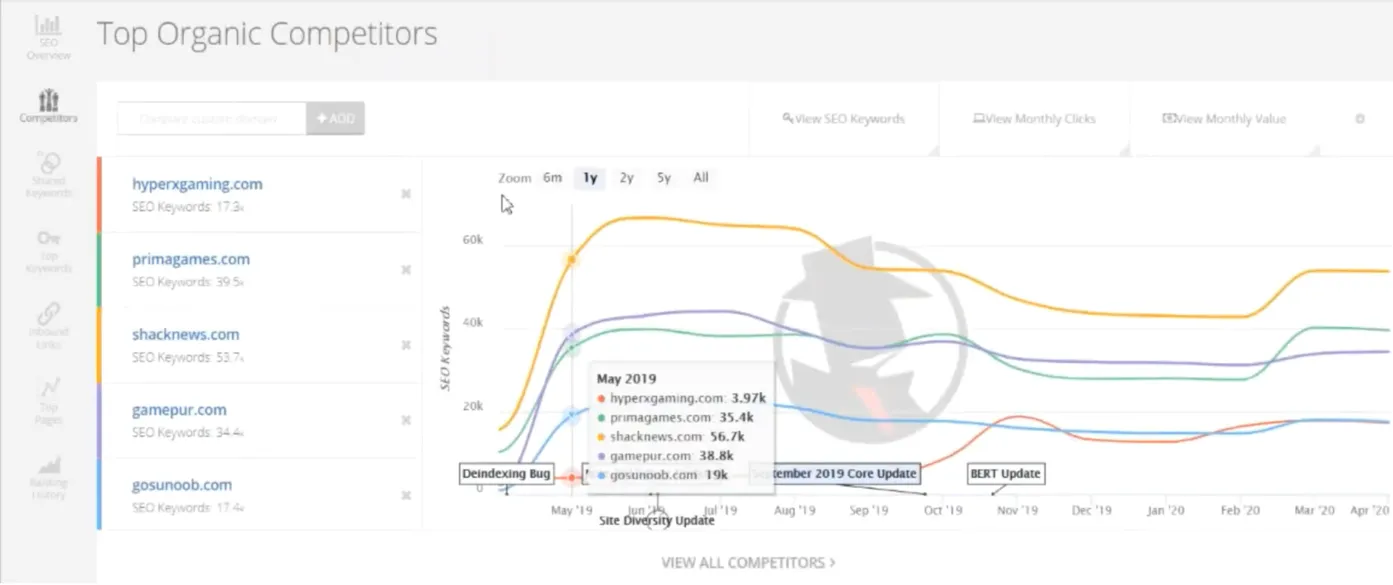The image size is (1393, 585).
Task: Go to Top Keywords sidebar icon
Action: (x=48, y=250)
